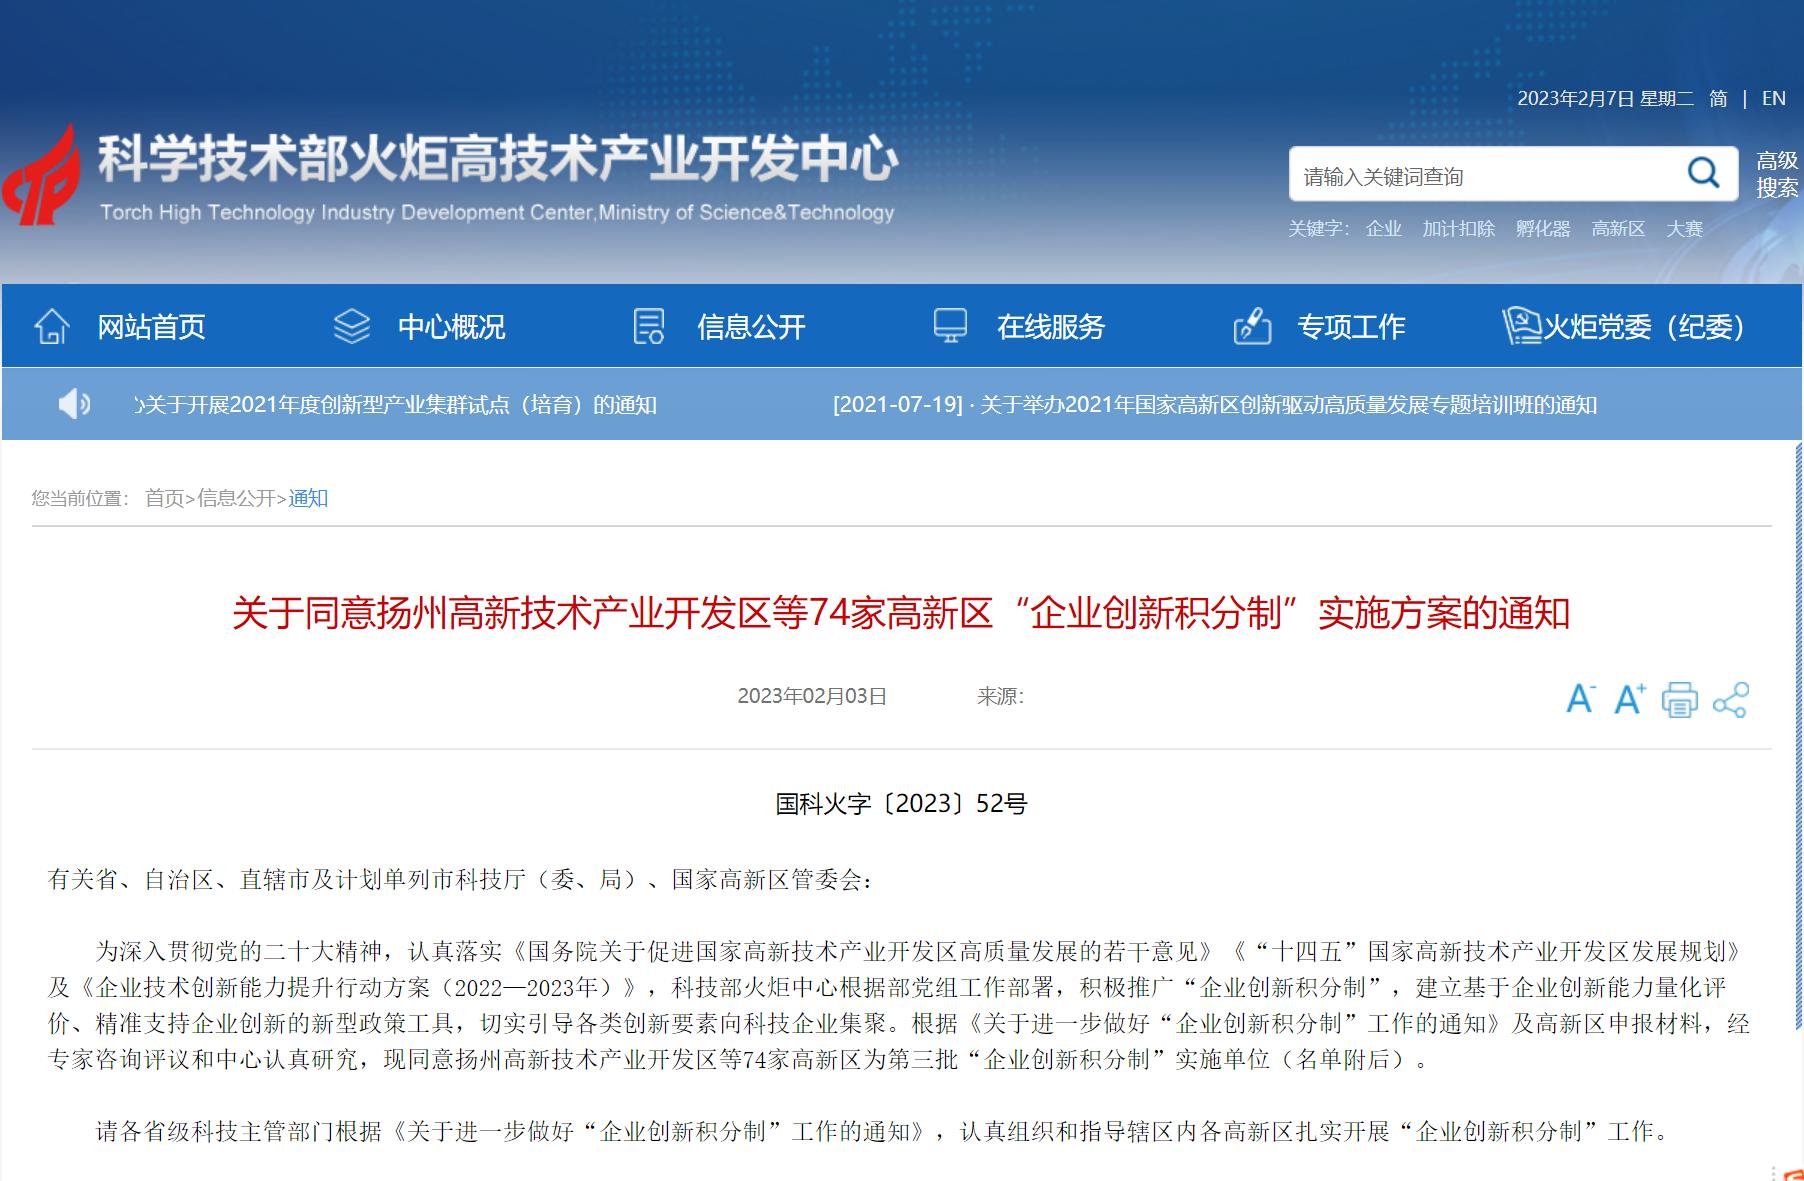
Task: Select keyword 企业
Action: click(1383, 229)
